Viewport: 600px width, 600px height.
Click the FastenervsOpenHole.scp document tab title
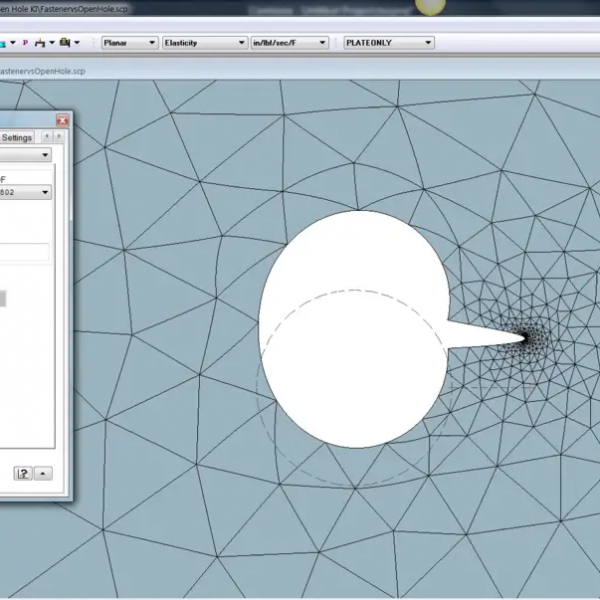tap(42, 72)
